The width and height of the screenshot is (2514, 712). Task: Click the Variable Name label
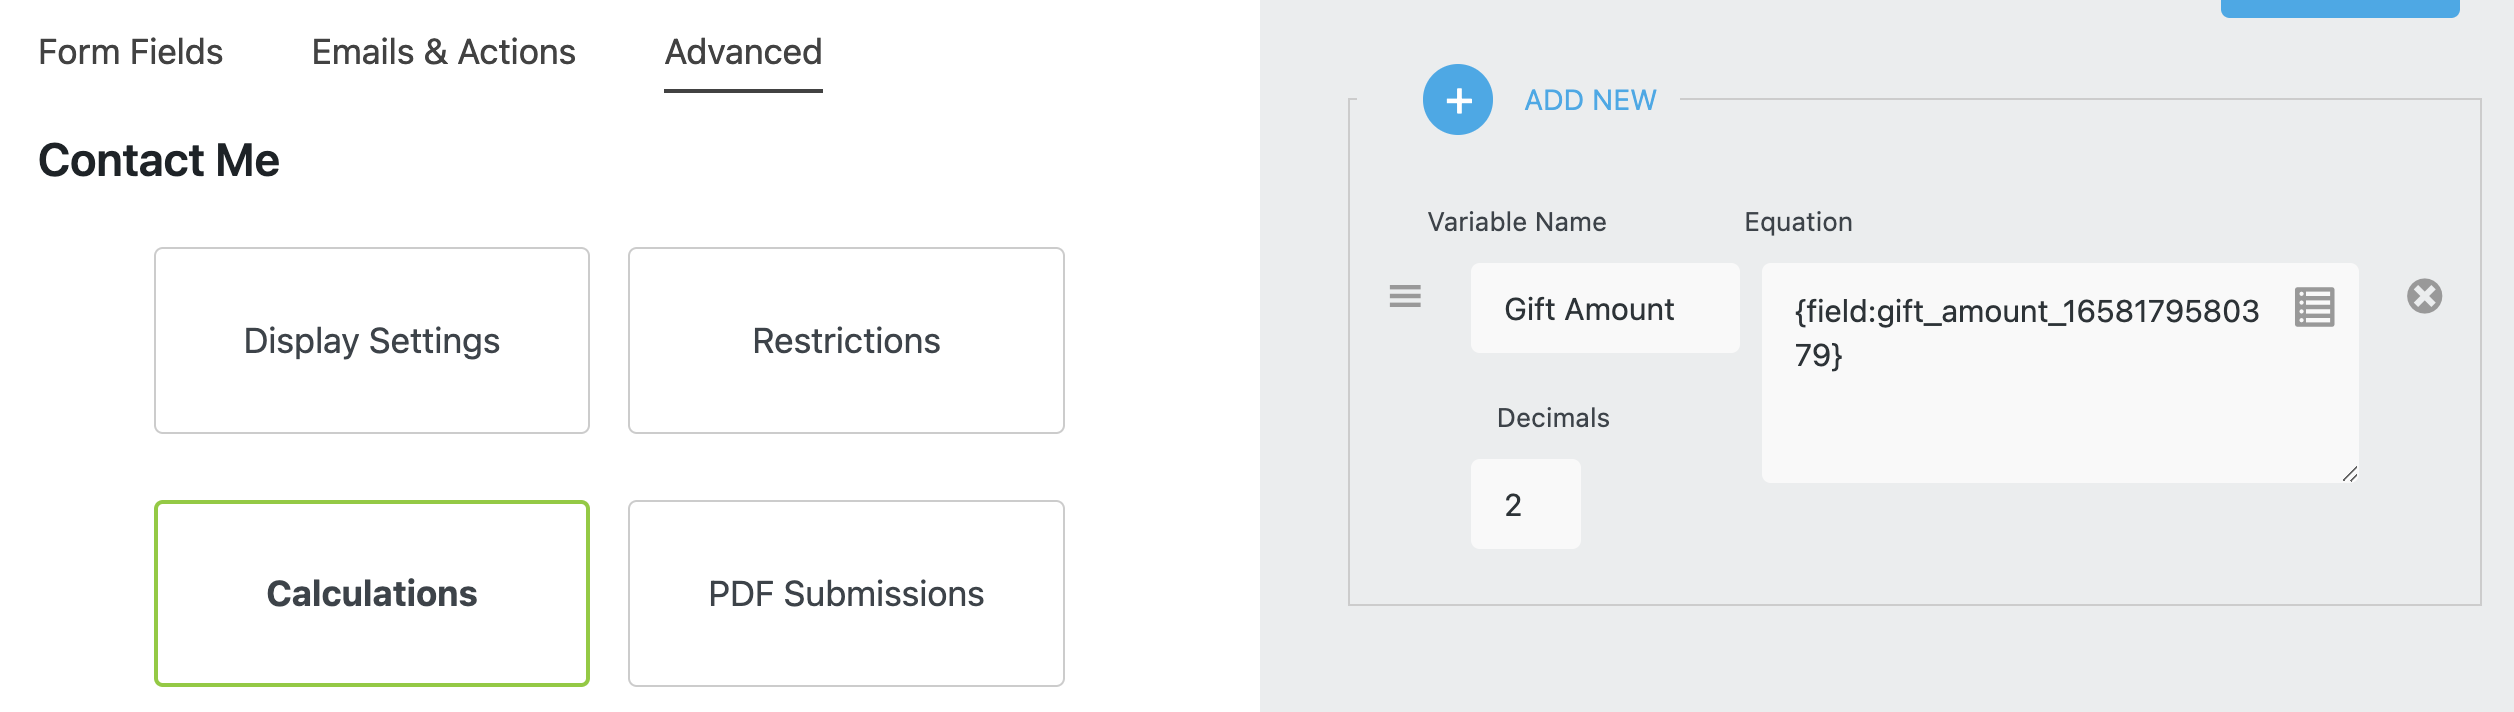click(1516, 222)
